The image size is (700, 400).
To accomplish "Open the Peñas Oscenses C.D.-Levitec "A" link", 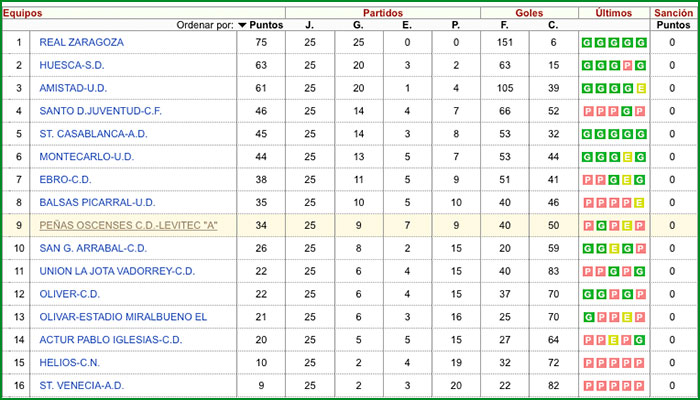I will (x=128, y=226).
